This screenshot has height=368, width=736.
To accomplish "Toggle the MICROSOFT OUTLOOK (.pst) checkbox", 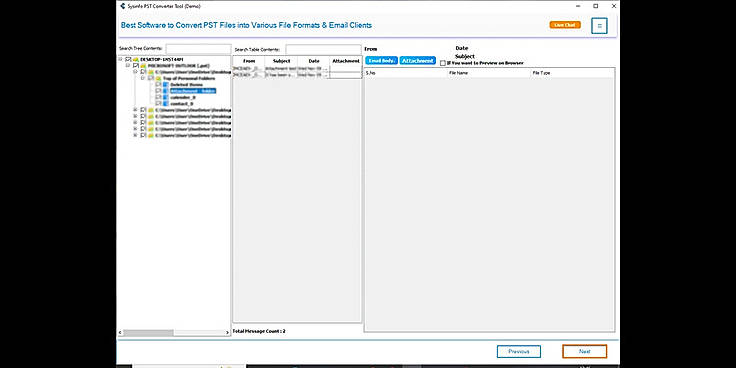I will point(136,66).
